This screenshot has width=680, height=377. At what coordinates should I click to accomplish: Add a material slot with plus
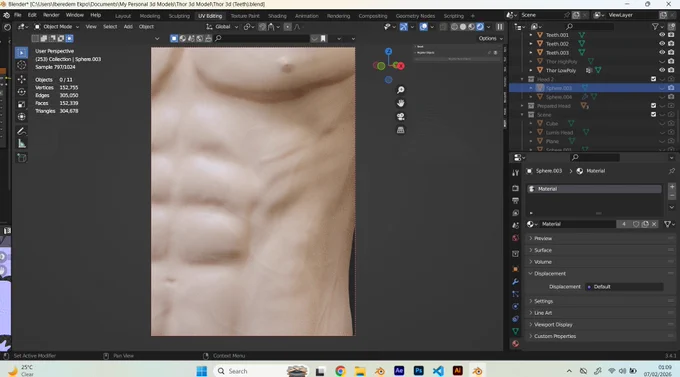click(672, 187)
